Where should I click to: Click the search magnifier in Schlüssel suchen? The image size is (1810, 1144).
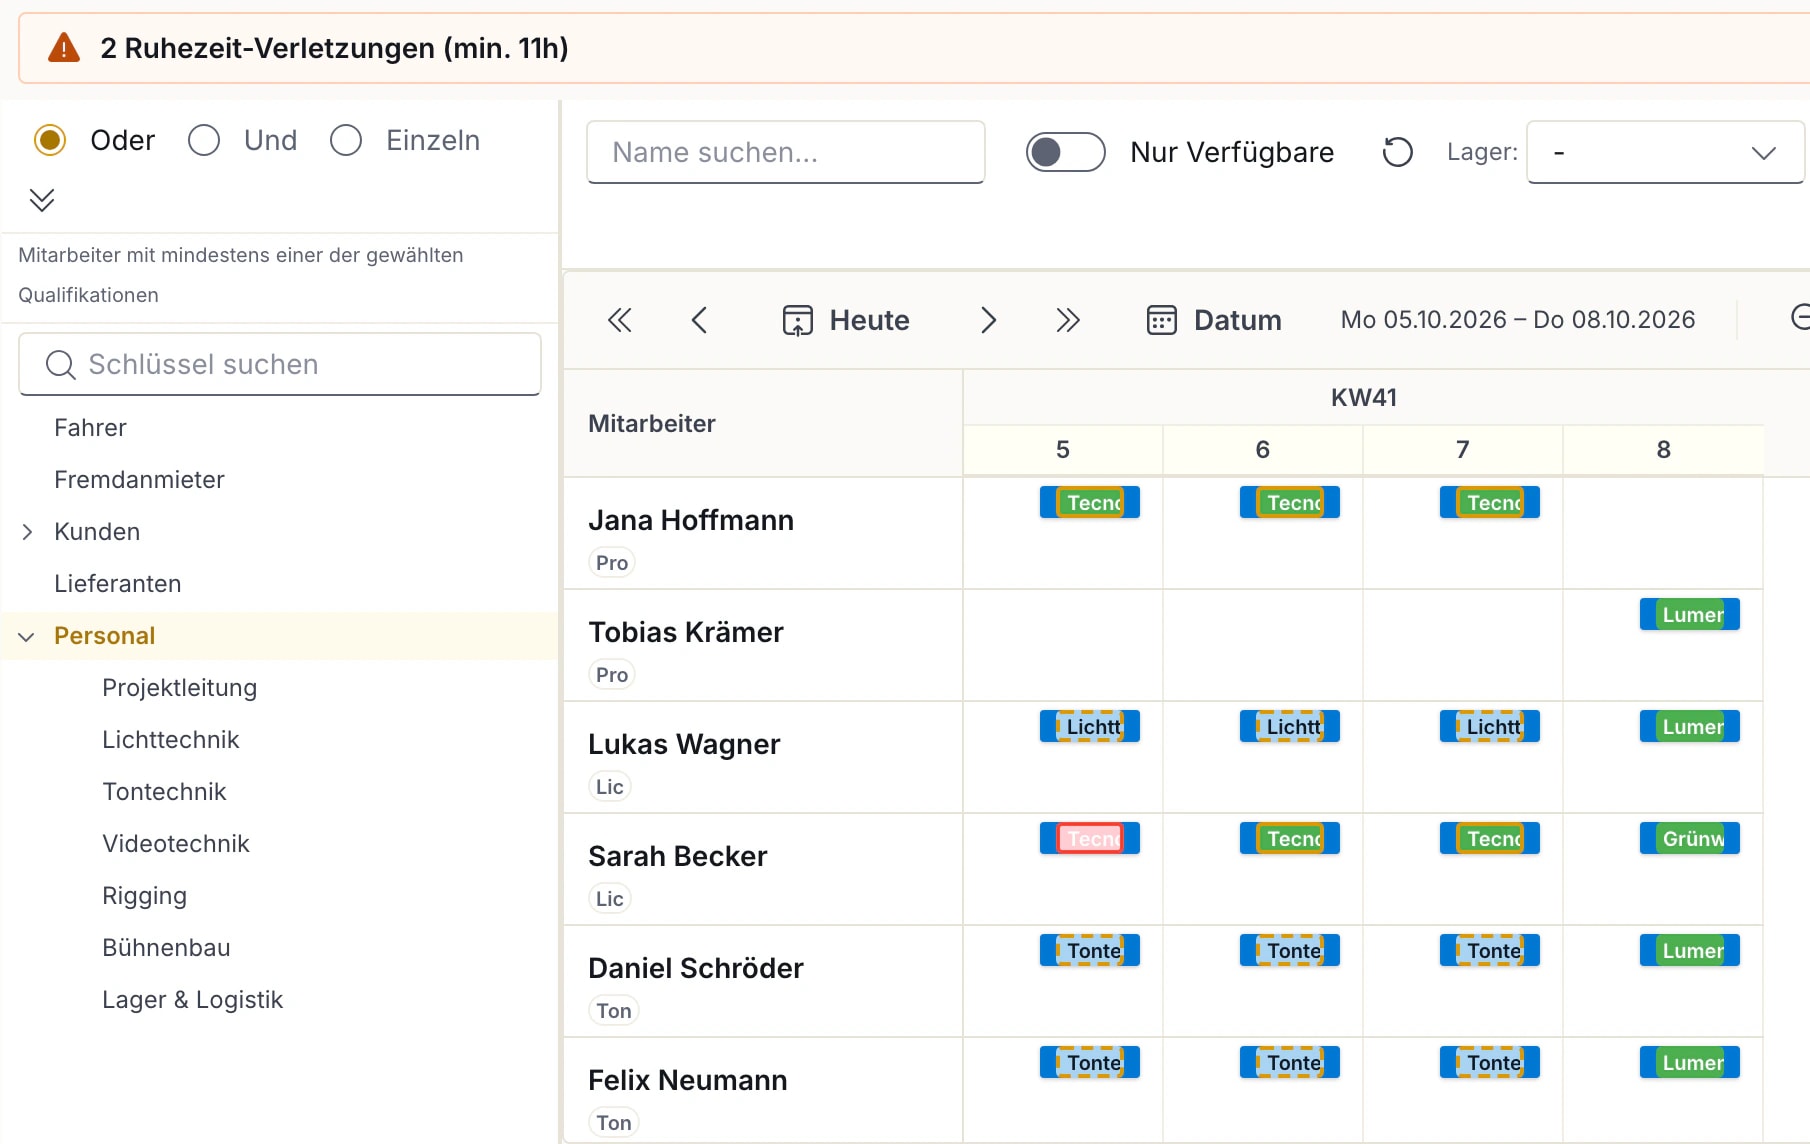(x=60, y=365)
